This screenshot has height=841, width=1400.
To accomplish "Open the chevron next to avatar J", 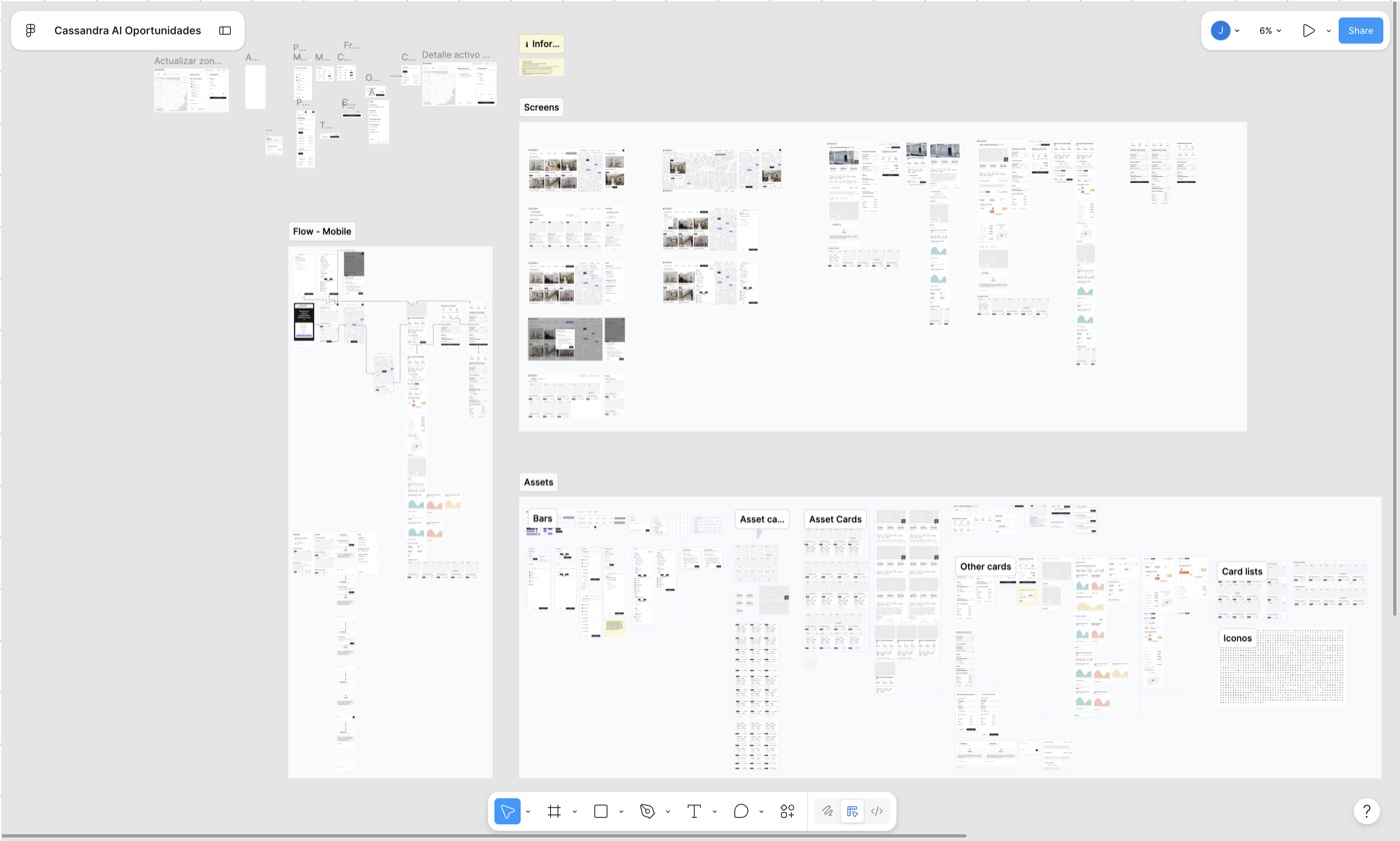I will click(1237, 31).
